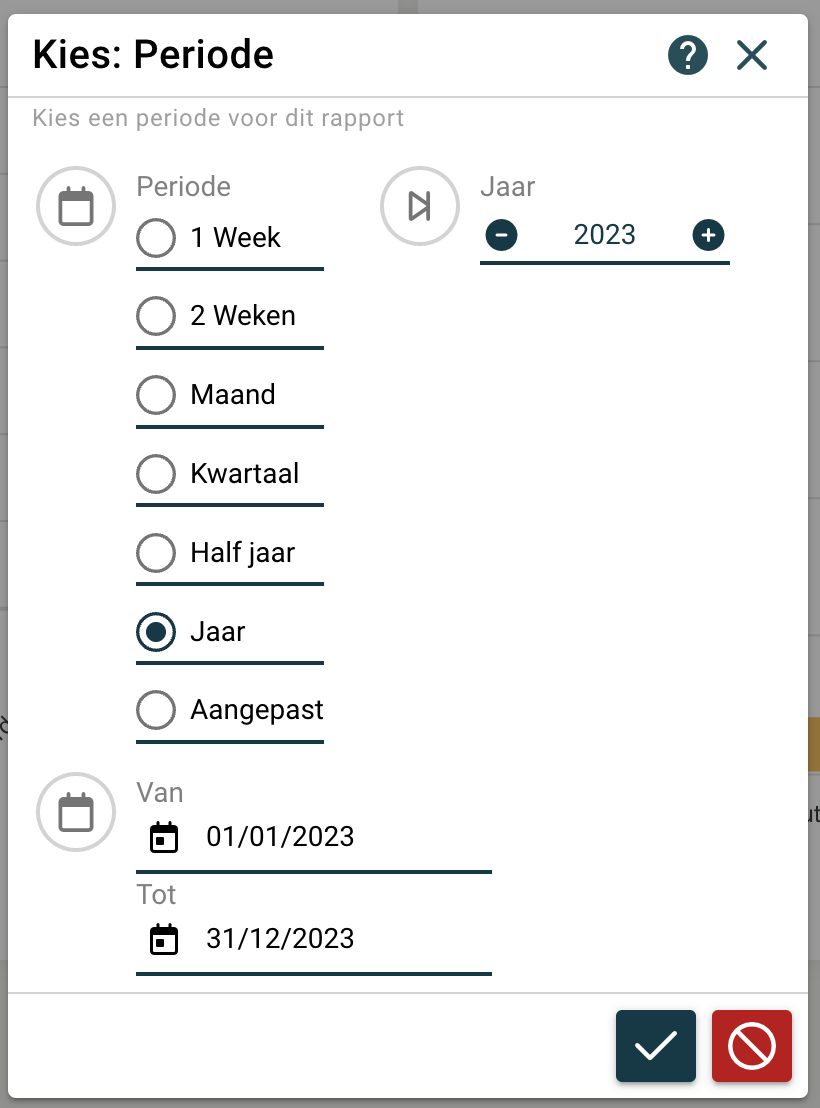Screen dimensions: 820x1108
Task: Cancel with the red prohibit button
Action: [x=752, y=1046]
